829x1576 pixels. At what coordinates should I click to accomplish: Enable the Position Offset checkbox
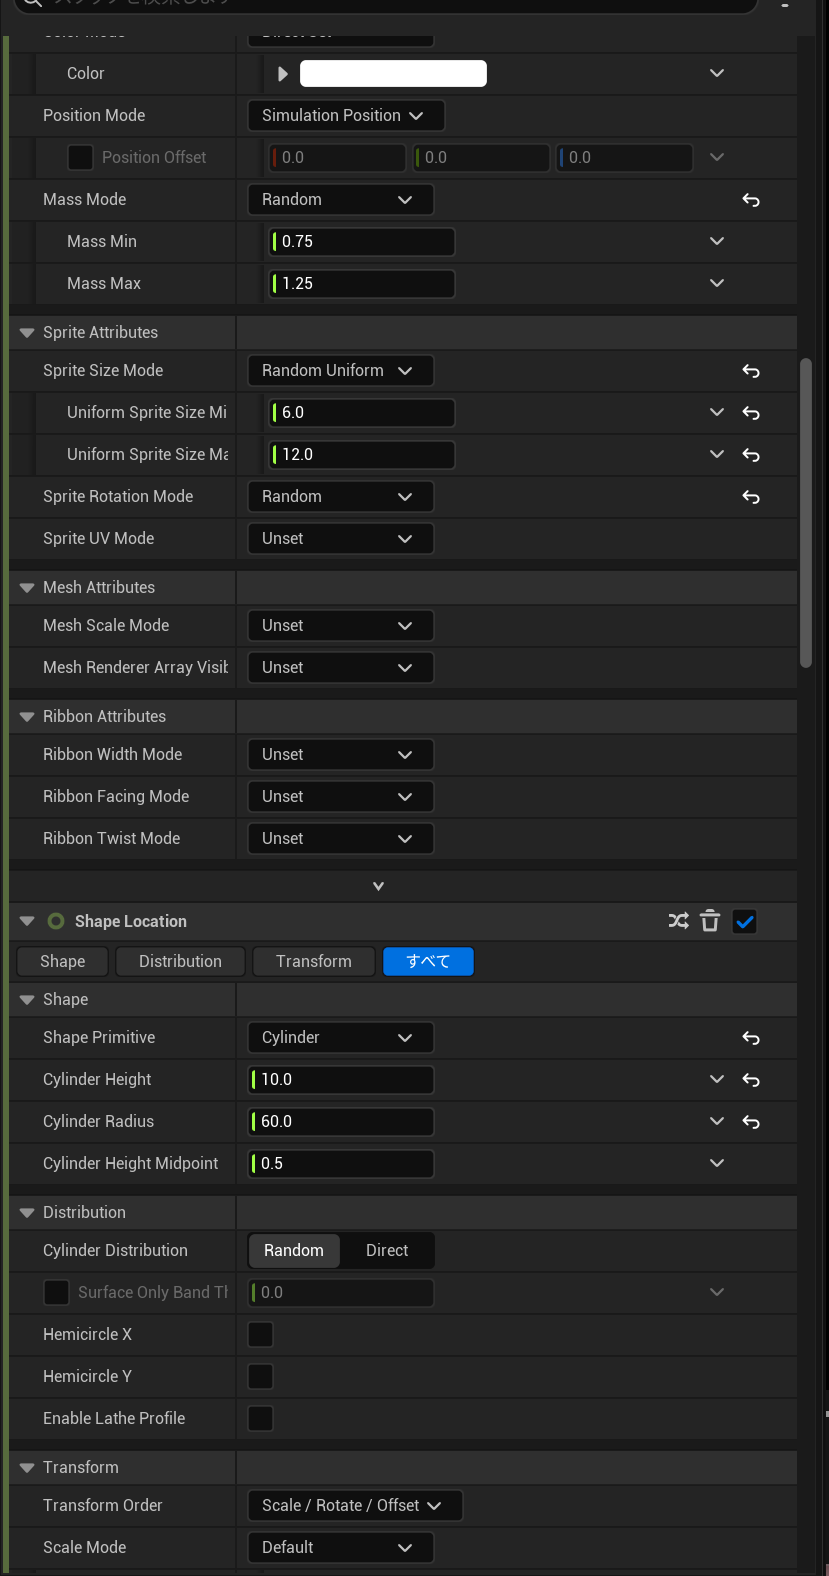coord(80,157)
